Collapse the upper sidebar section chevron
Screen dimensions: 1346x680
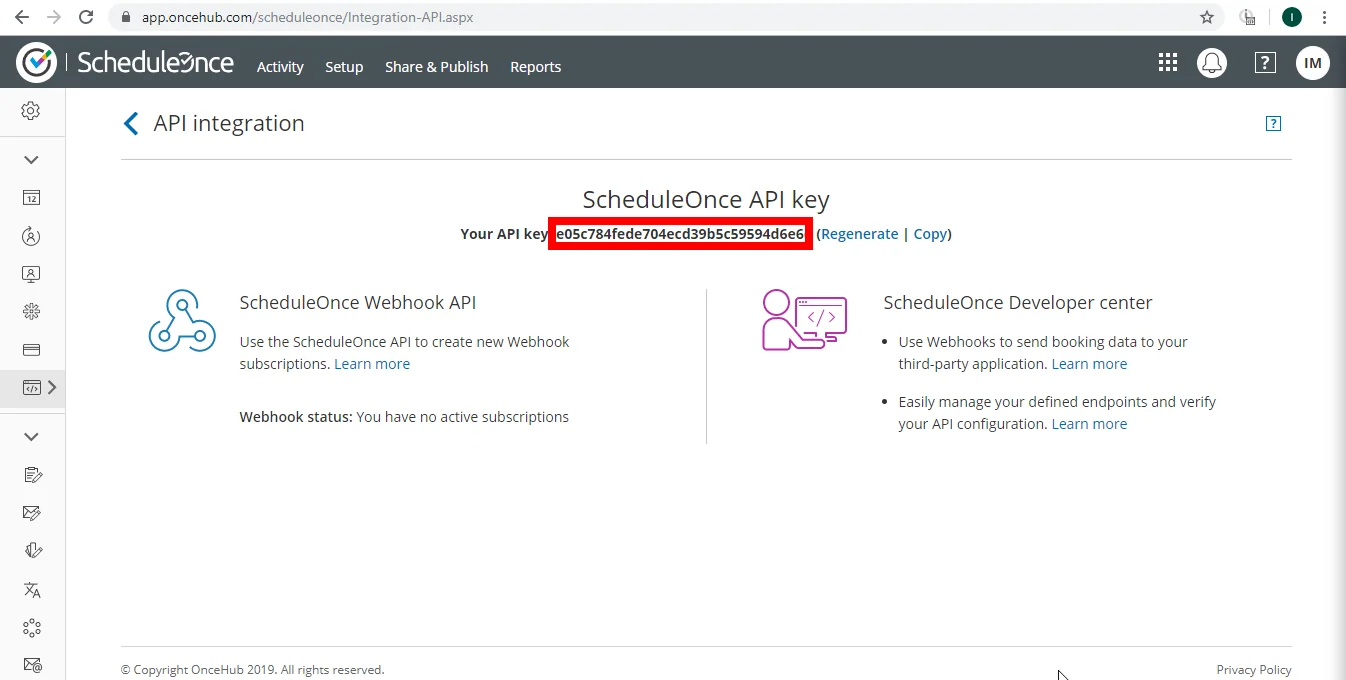tap(31, 160)
